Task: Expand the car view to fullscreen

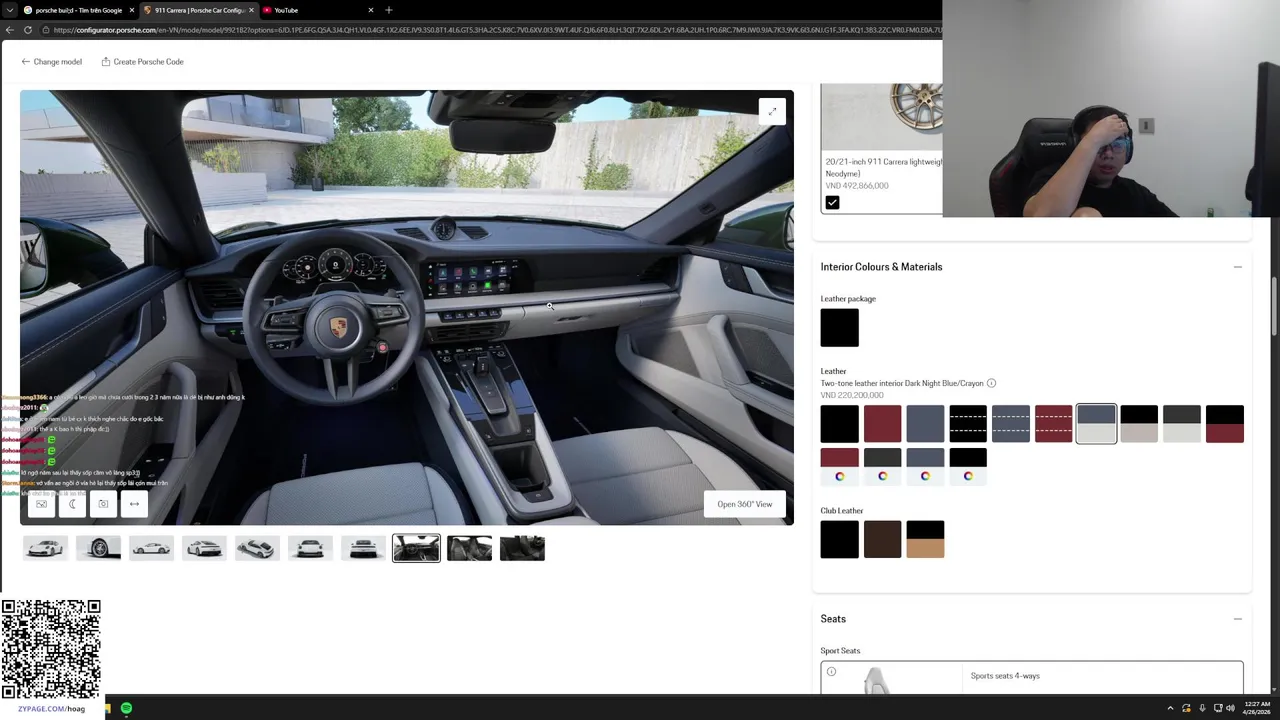Action: (x=772, y=112)
